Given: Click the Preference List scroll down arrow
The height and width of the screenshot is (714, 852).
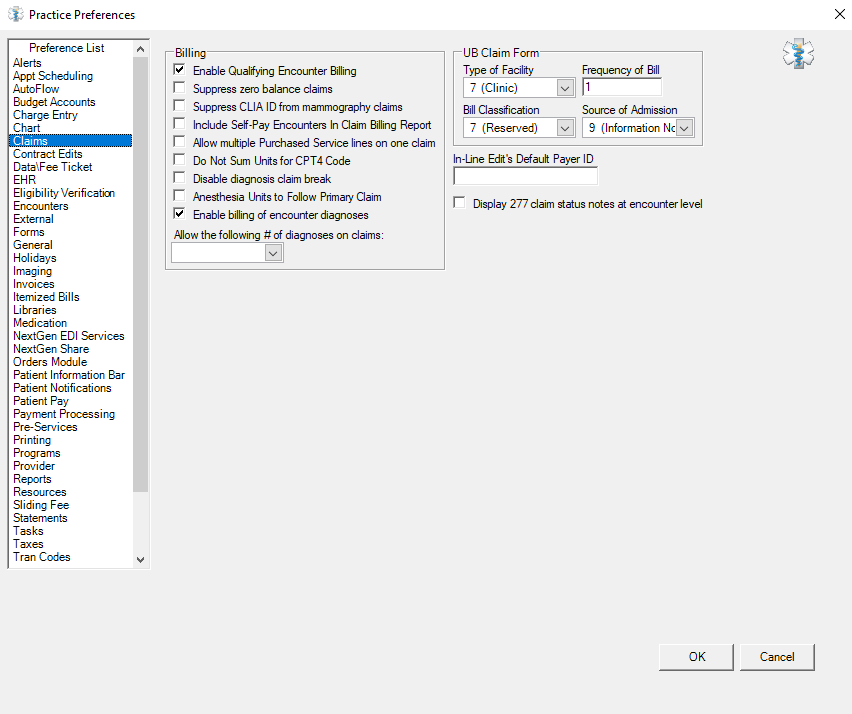Looking at the screenshot, I should click(x=140, y=559).
